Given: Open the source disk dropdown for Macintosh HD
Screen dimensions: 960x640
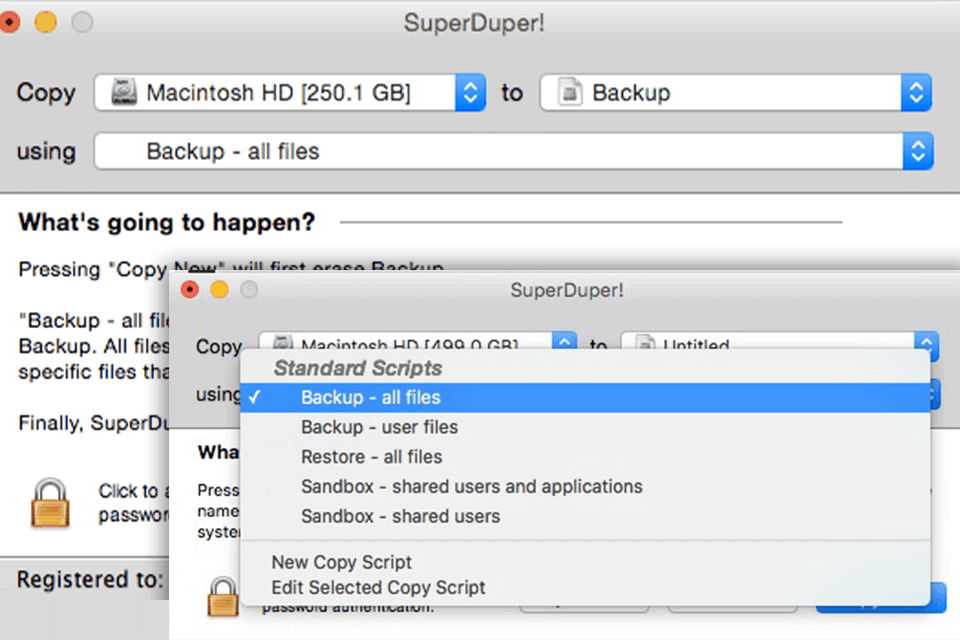Looking at the screenshot, I should click(x=470, y=92).
